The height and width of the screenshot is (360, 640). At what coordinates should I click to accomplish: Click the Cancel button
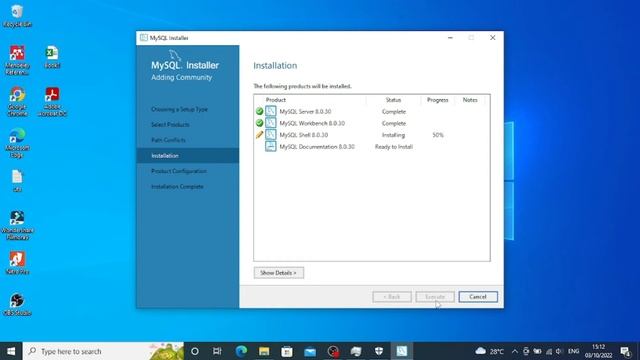point(478,297)
